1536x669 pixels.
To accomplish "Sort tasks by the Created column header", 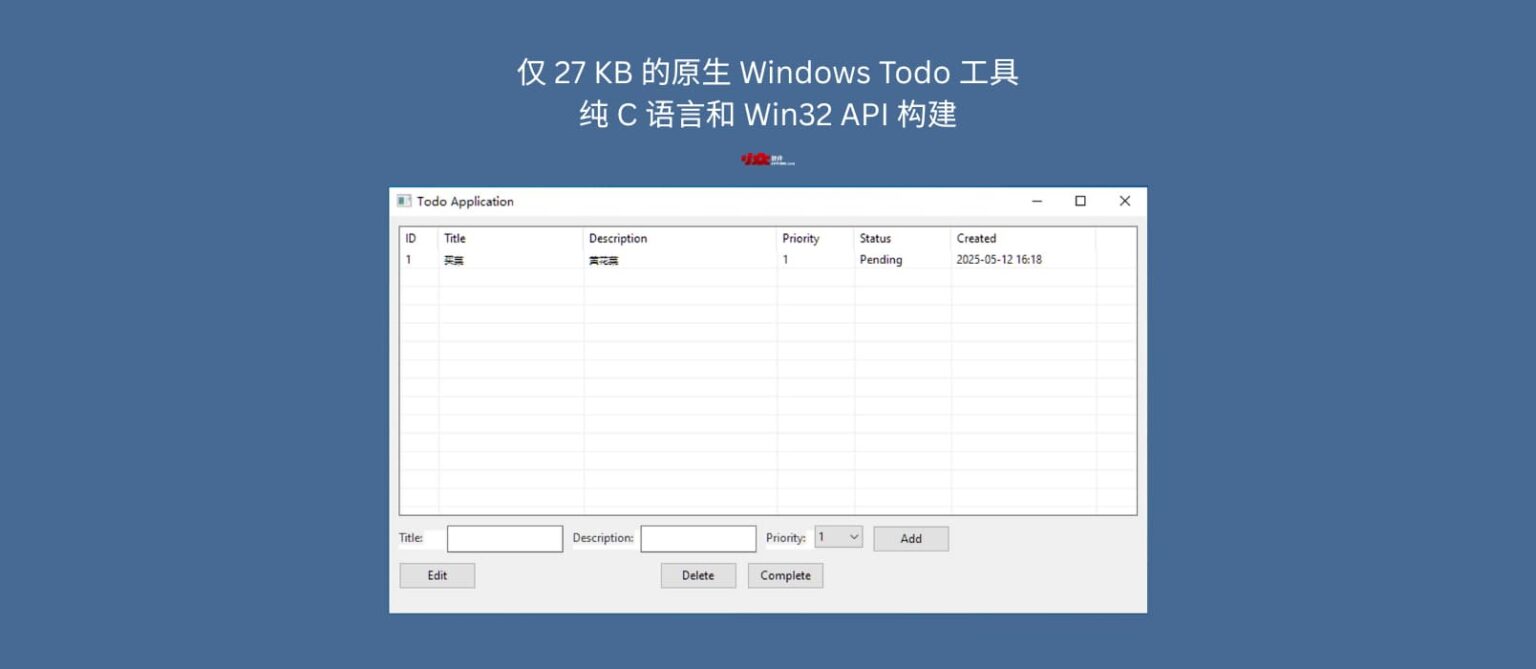I will point(976,238).
